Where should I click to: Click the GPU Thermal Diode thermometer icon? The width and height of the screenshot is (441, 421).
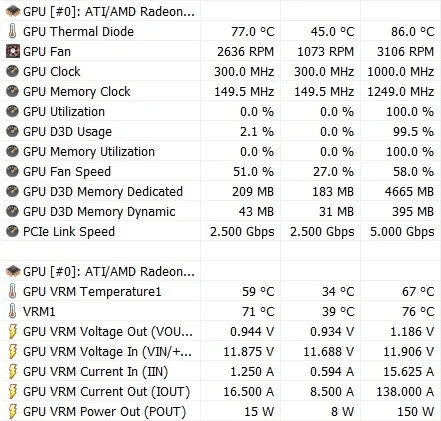pyautogui.click(x=13, y=31)
